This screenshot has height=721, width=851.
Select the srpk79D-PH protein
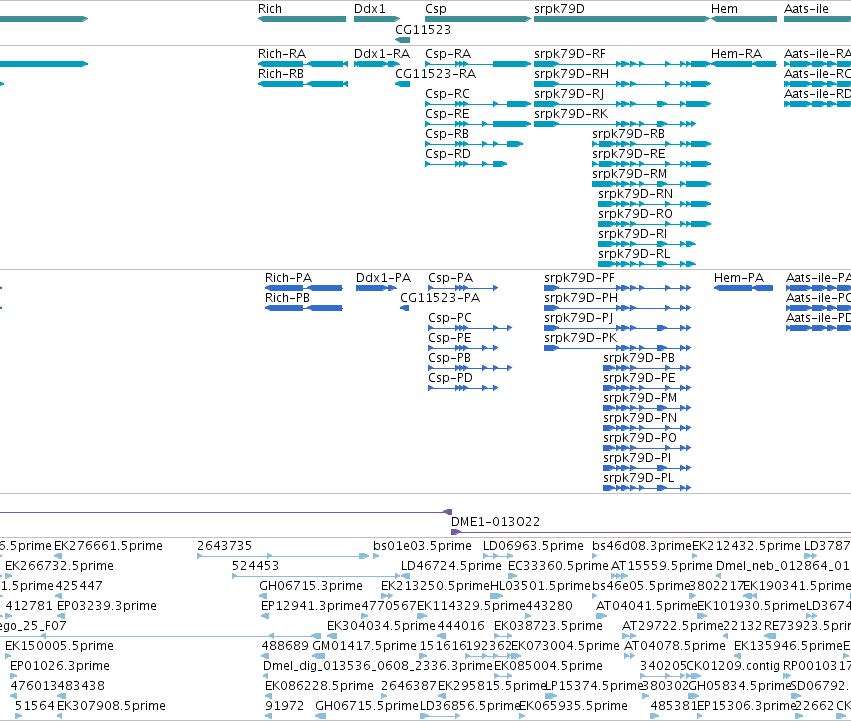click(581, 298)
